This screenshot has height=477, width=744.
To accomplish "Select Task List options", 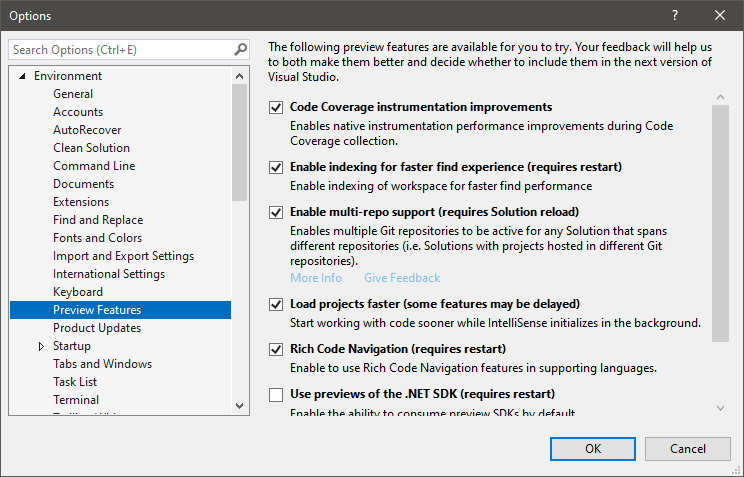I will (75, 383).
